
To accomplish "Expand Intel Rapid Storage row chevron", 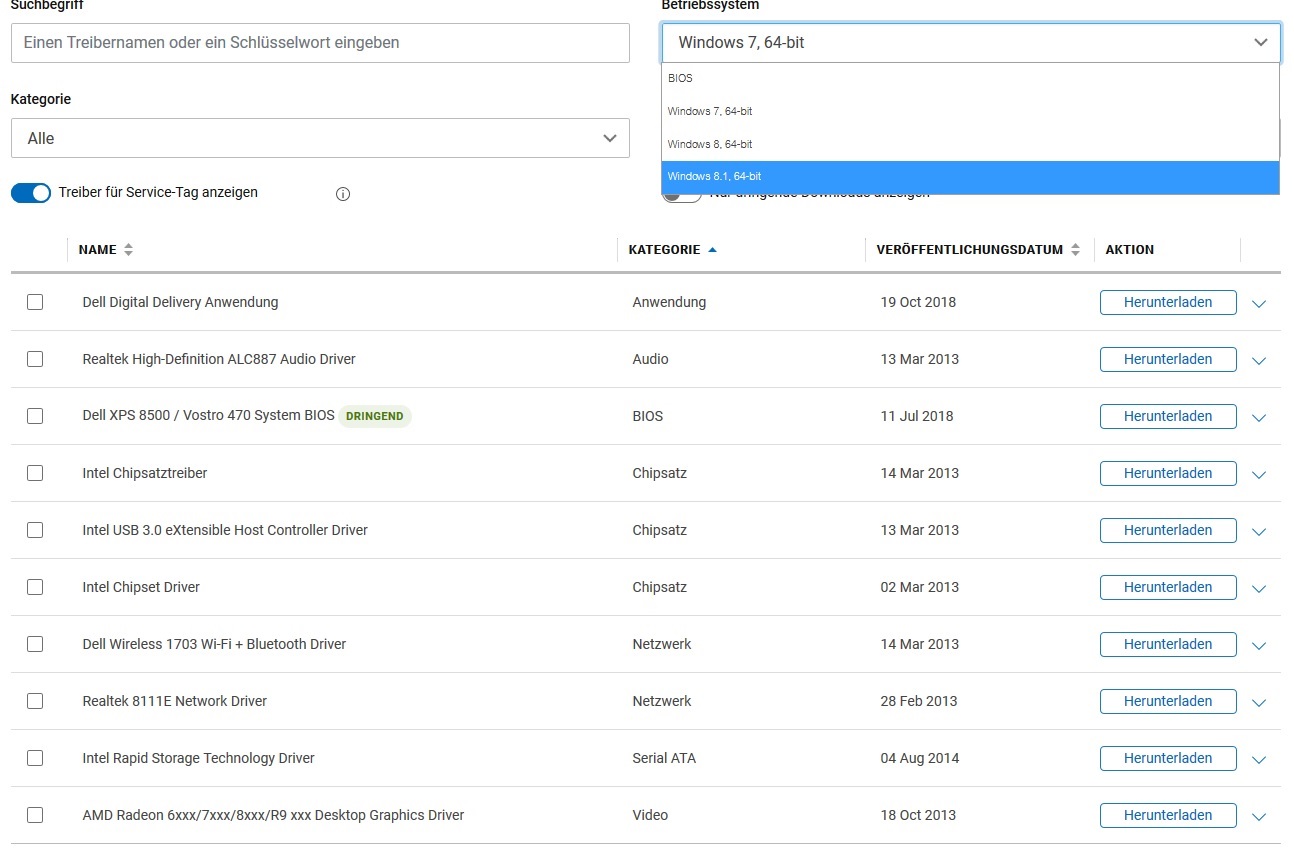I will click(1259, 760).
